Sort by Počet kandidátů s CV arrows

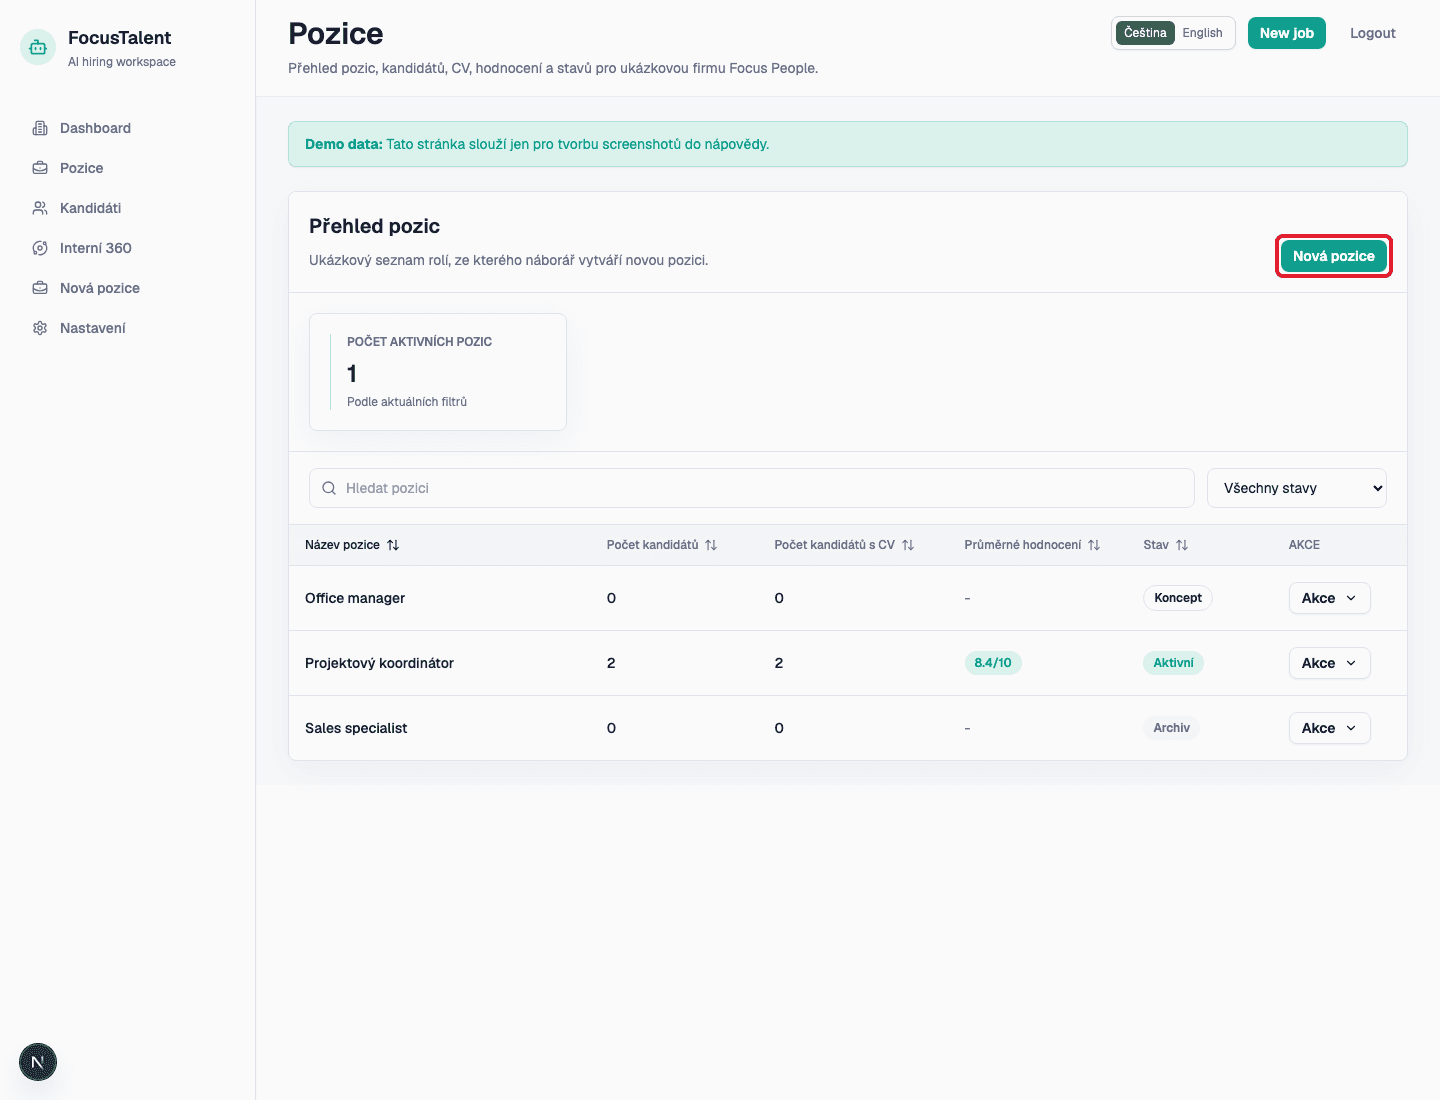click(x=908, y=545)
